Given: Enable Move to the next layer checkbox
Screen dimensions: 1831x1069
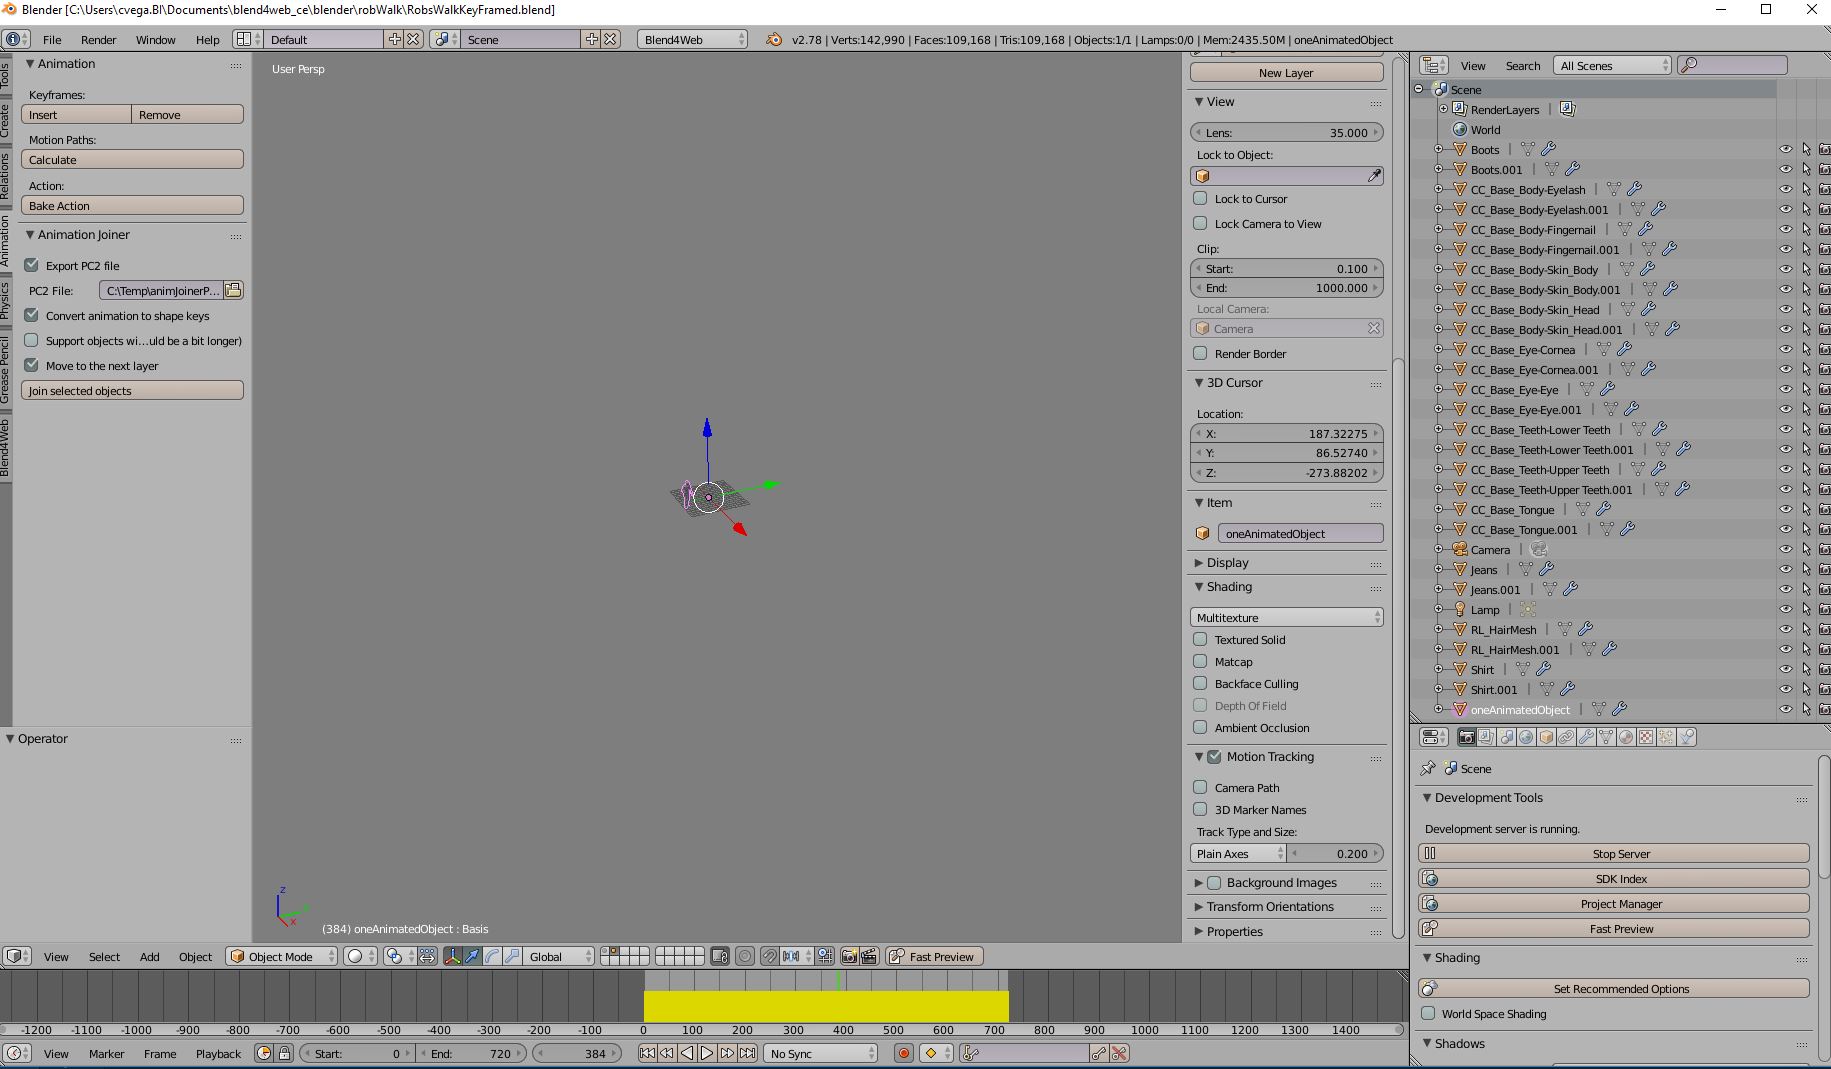Looking at the screenshot, I should click(x=32, y=365).
